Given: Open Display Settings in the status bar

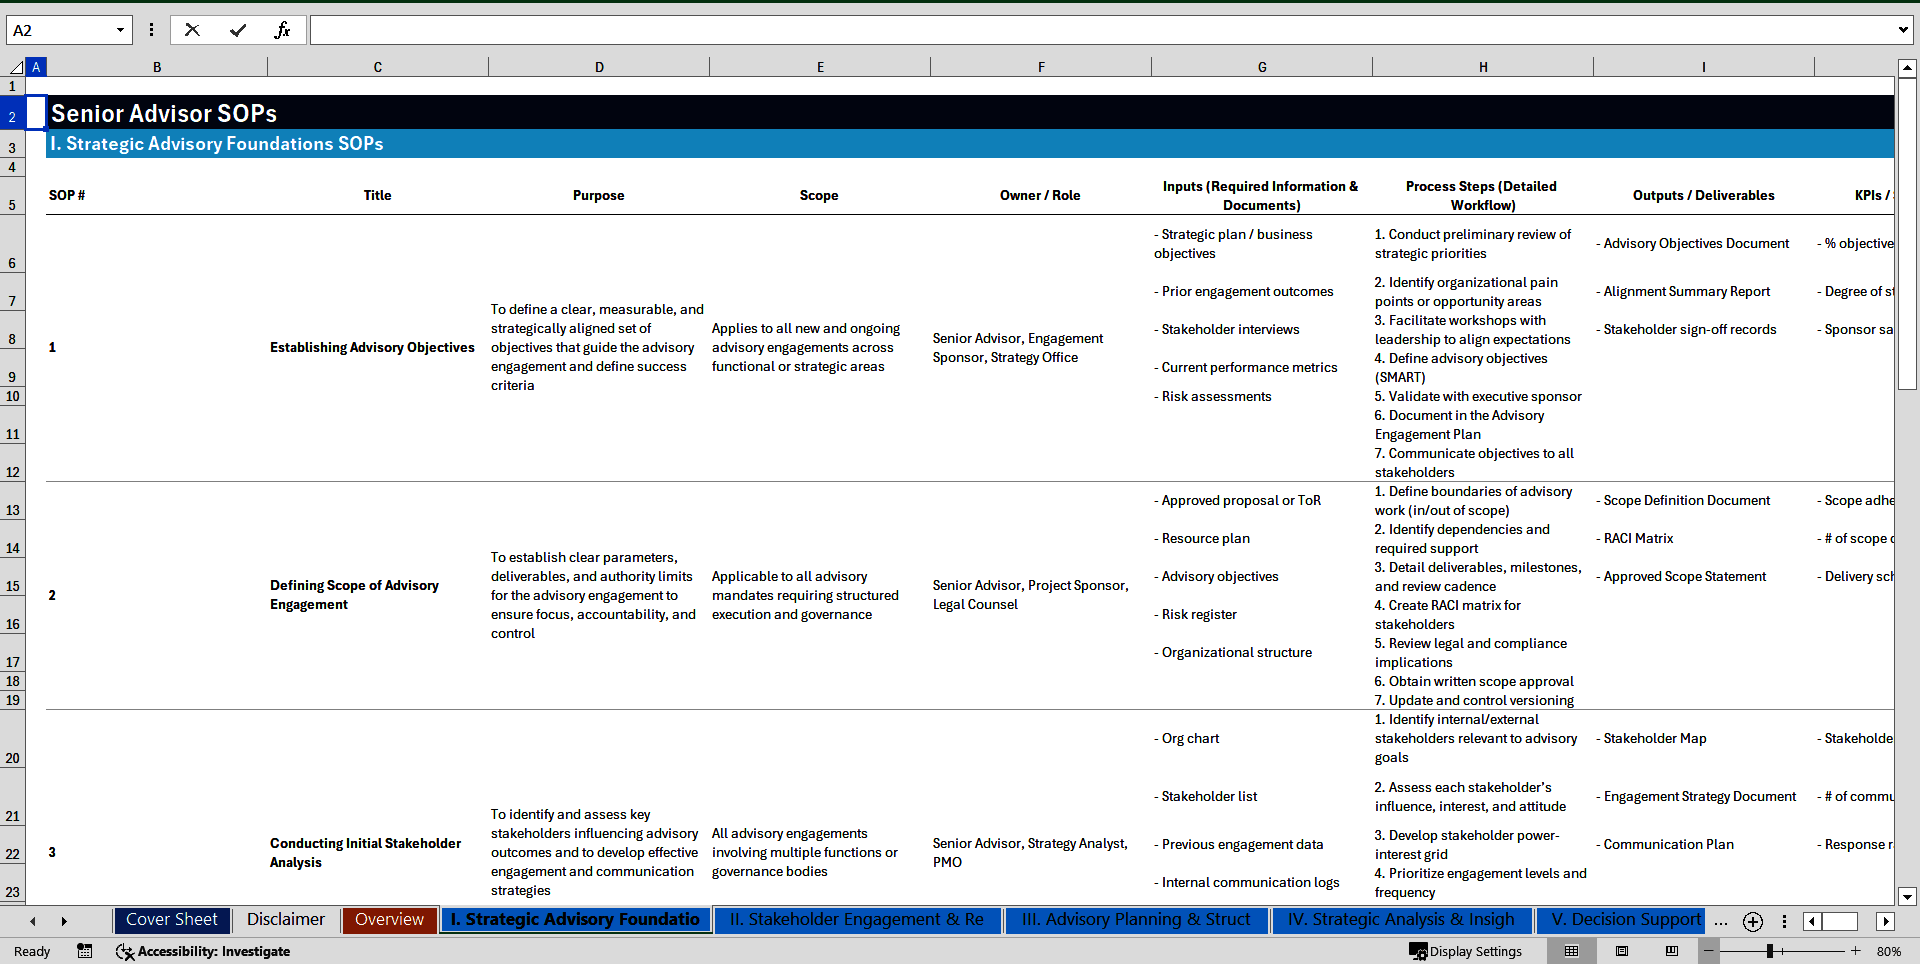Looking at the screenshot, I should (x=1465, y=951).
